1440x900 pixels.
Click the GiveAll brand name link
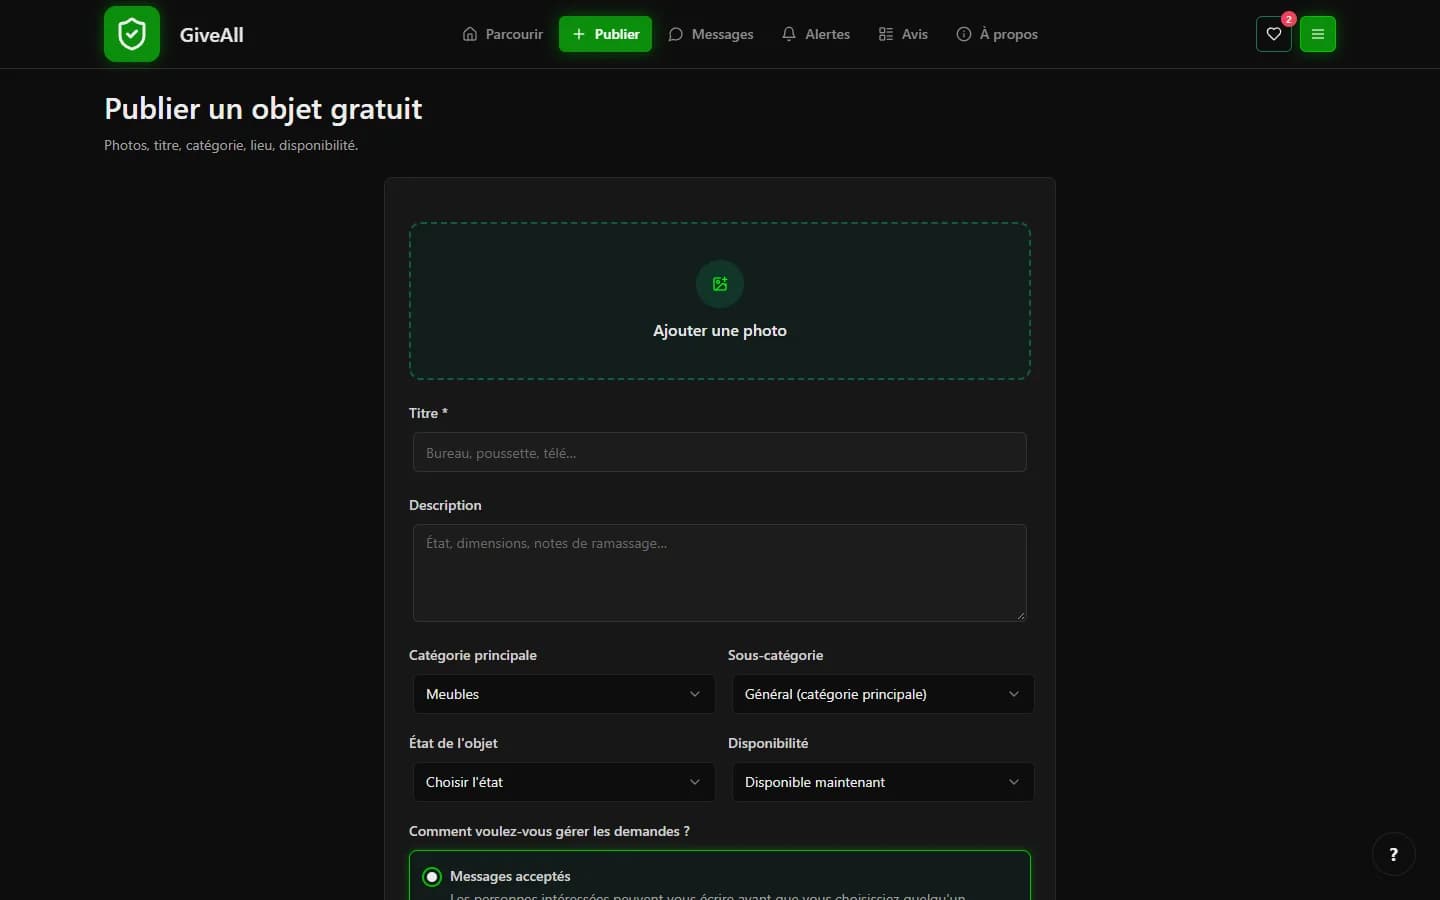coord(212,35)
